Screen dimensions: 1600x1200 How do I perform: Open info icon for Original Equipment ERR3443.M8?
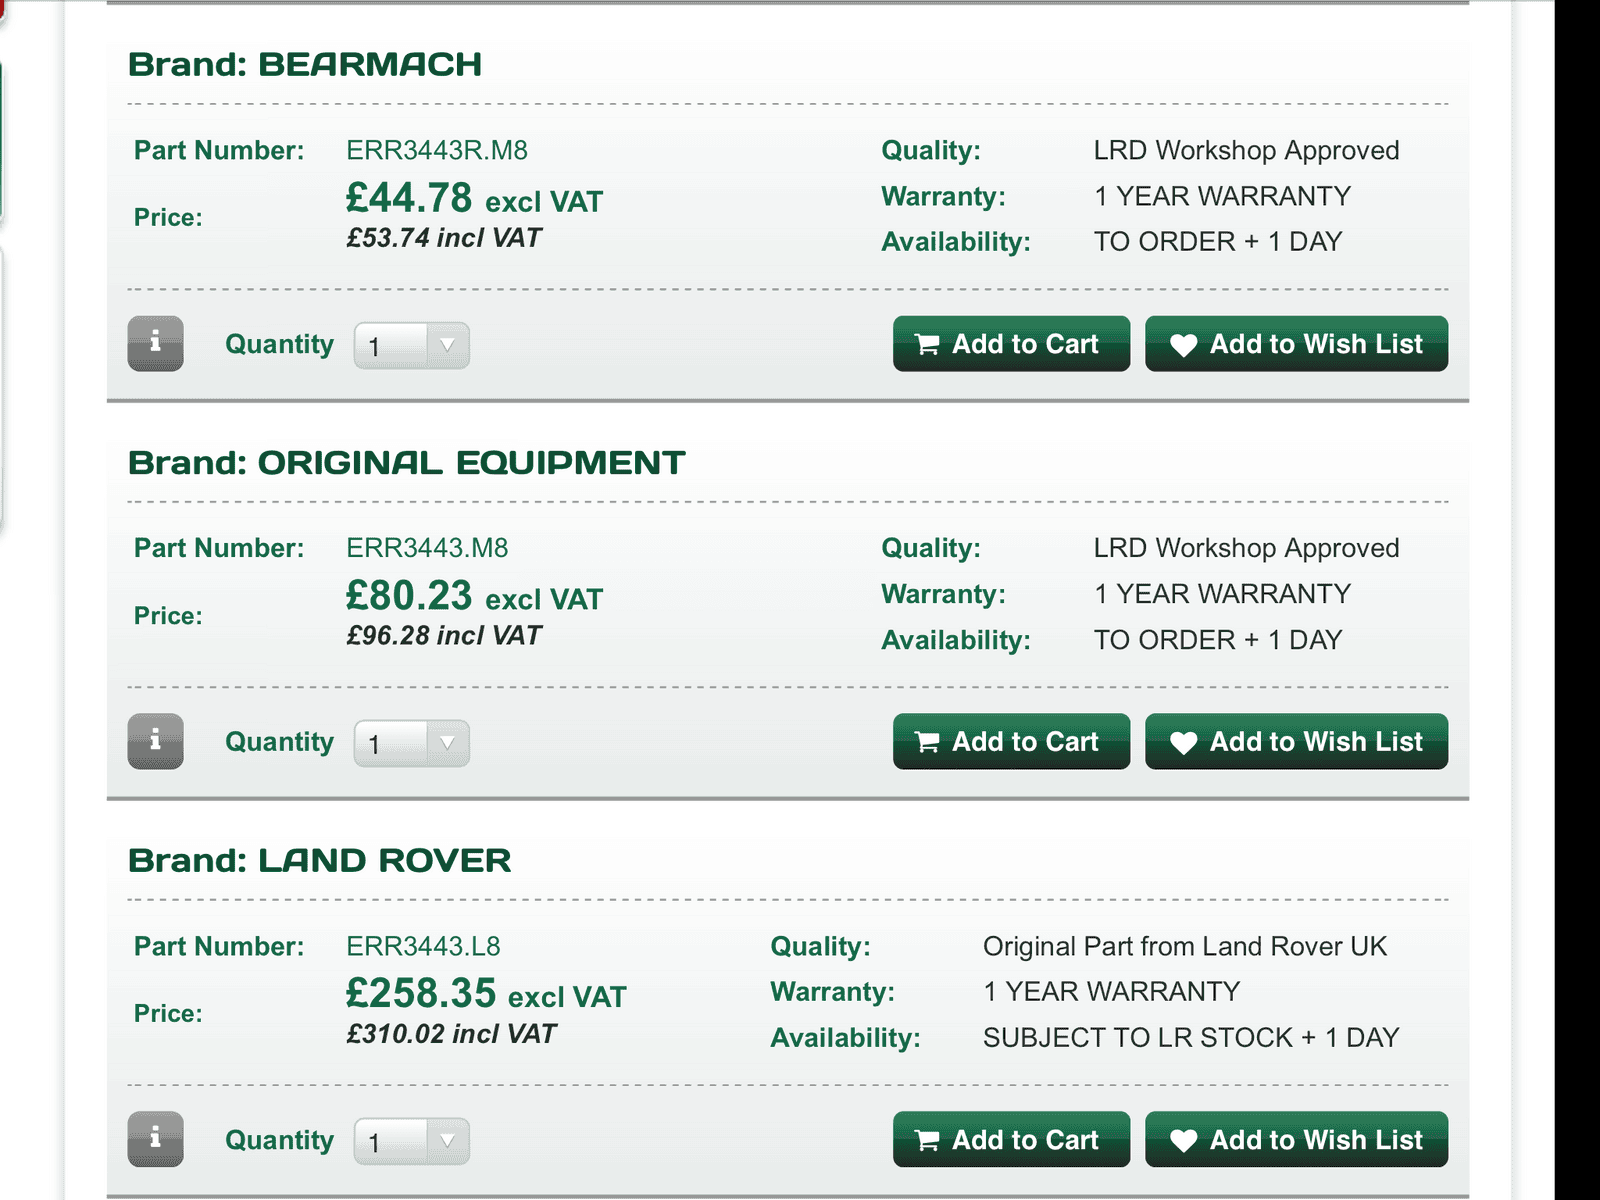coord(155,742)
